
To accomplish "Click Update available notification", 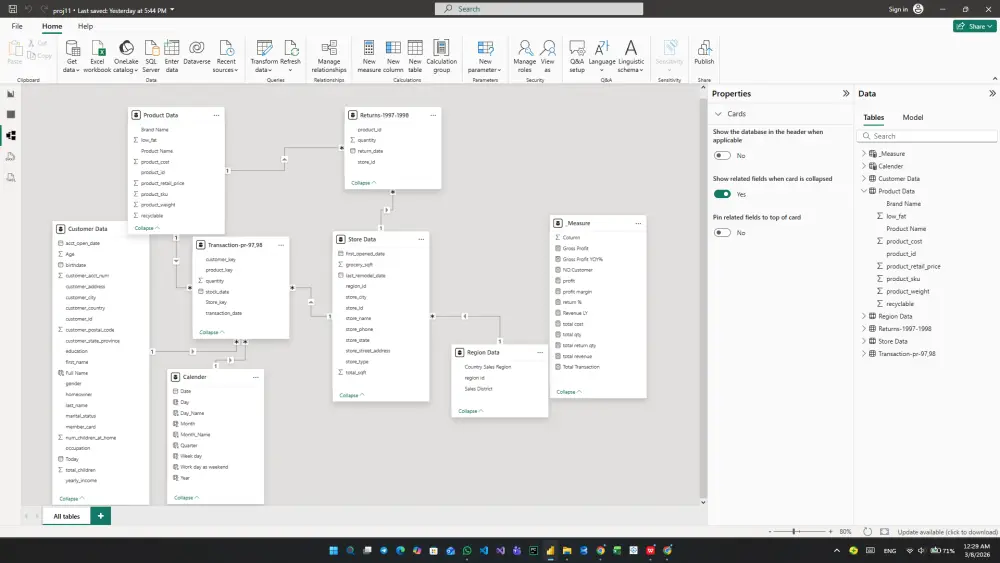I will 947,532.
